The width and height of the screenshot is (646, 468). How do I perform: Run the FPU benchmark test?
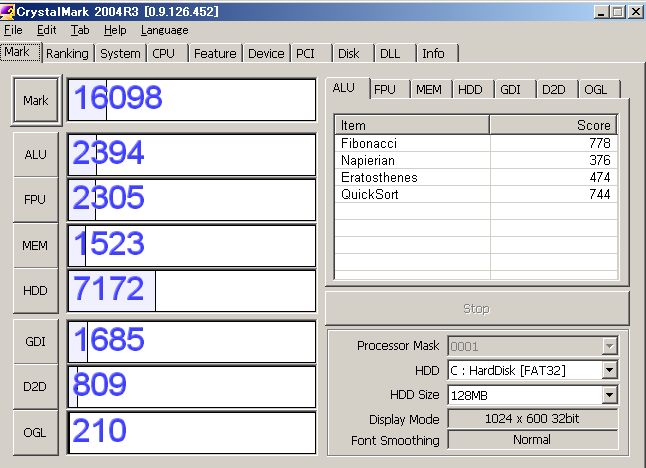pyautogui.click(x=36, y=199)
